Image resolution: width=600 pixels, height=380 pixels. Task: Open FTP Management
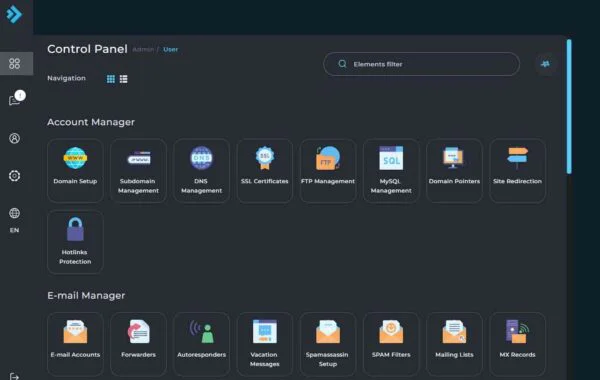tap(328, 170)
